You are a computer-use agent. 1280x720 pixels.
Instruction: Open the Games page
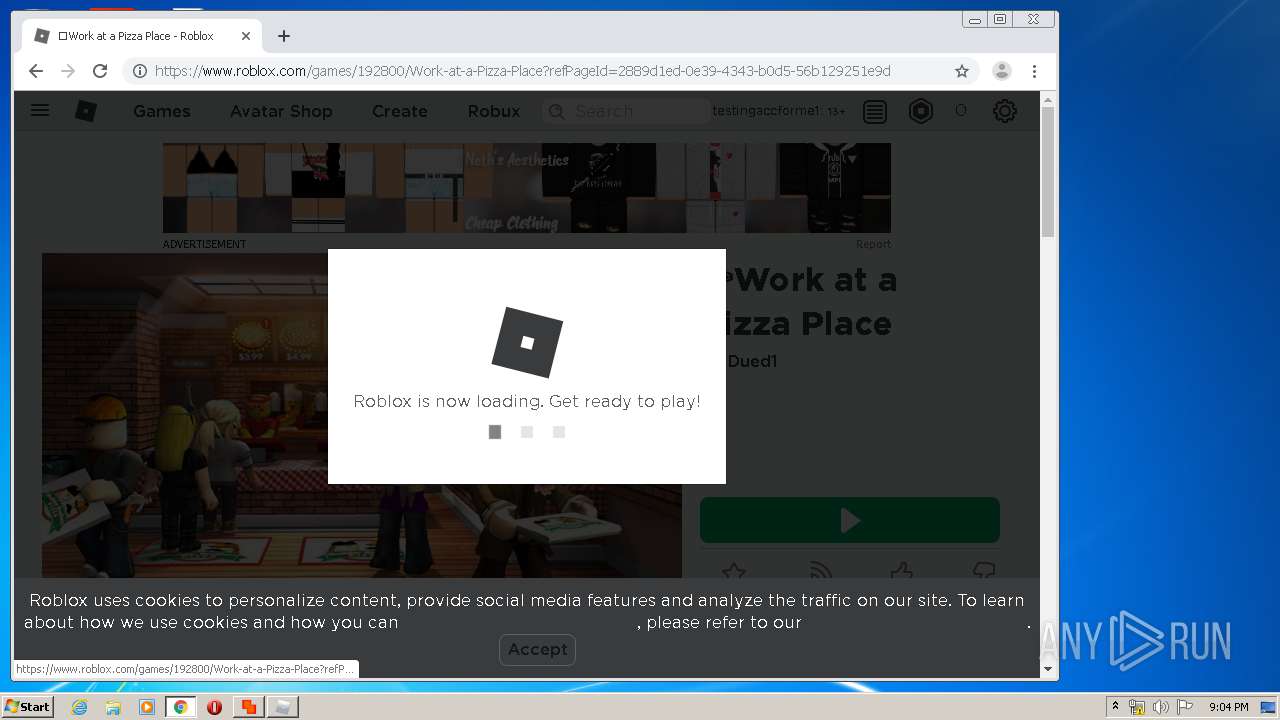coord(162,111)
